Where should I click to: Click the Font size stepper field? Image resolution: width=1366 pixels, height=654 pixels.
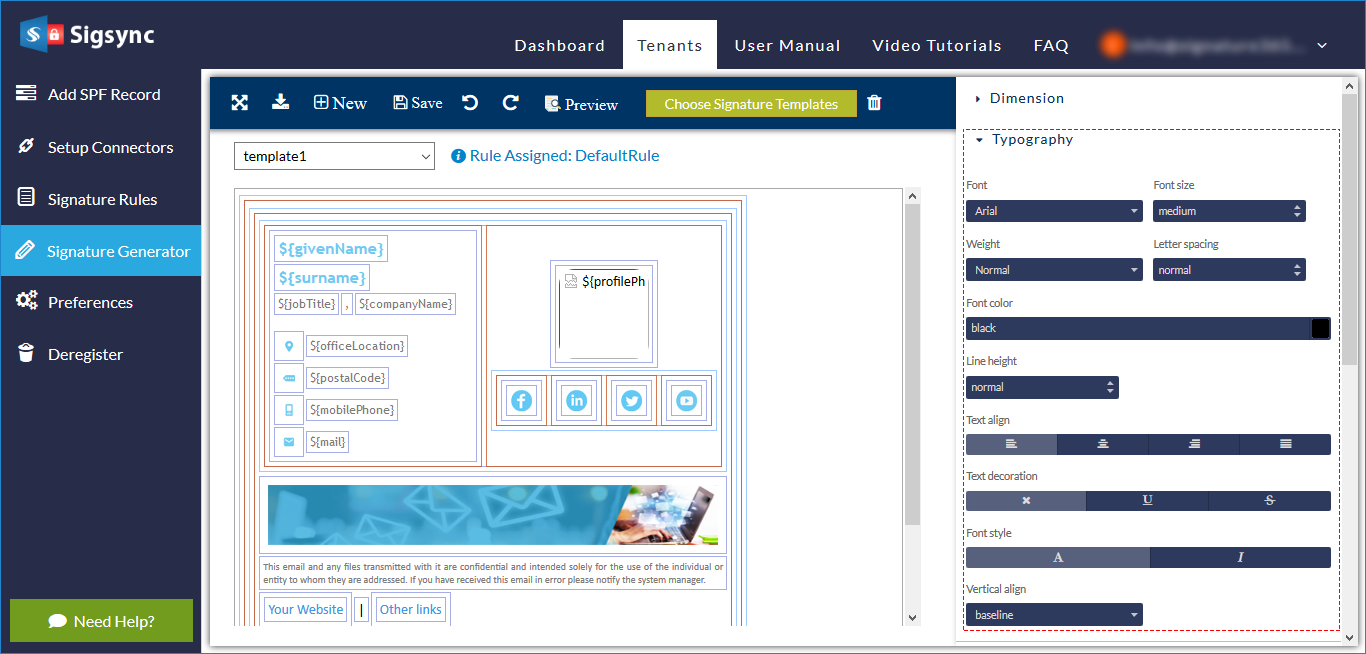pos(1229,211)
